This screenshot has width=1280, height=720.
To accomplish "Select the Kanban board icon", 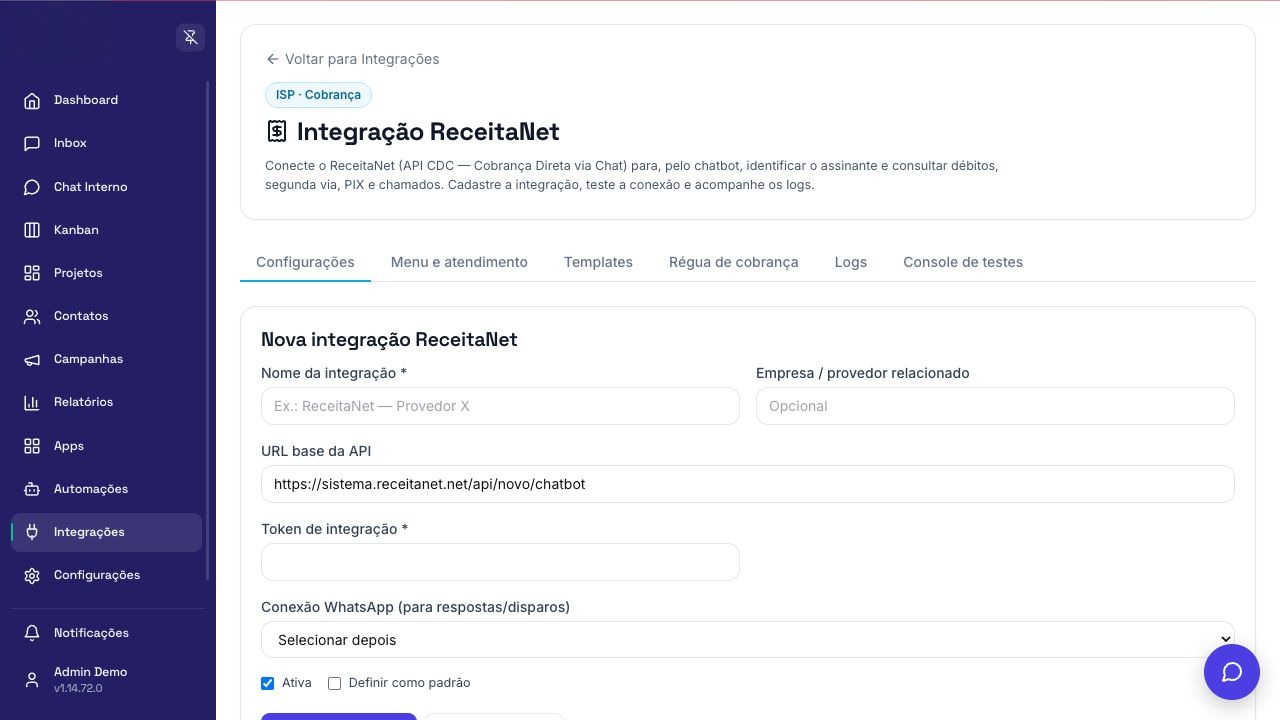I will [x=32, y=230].
